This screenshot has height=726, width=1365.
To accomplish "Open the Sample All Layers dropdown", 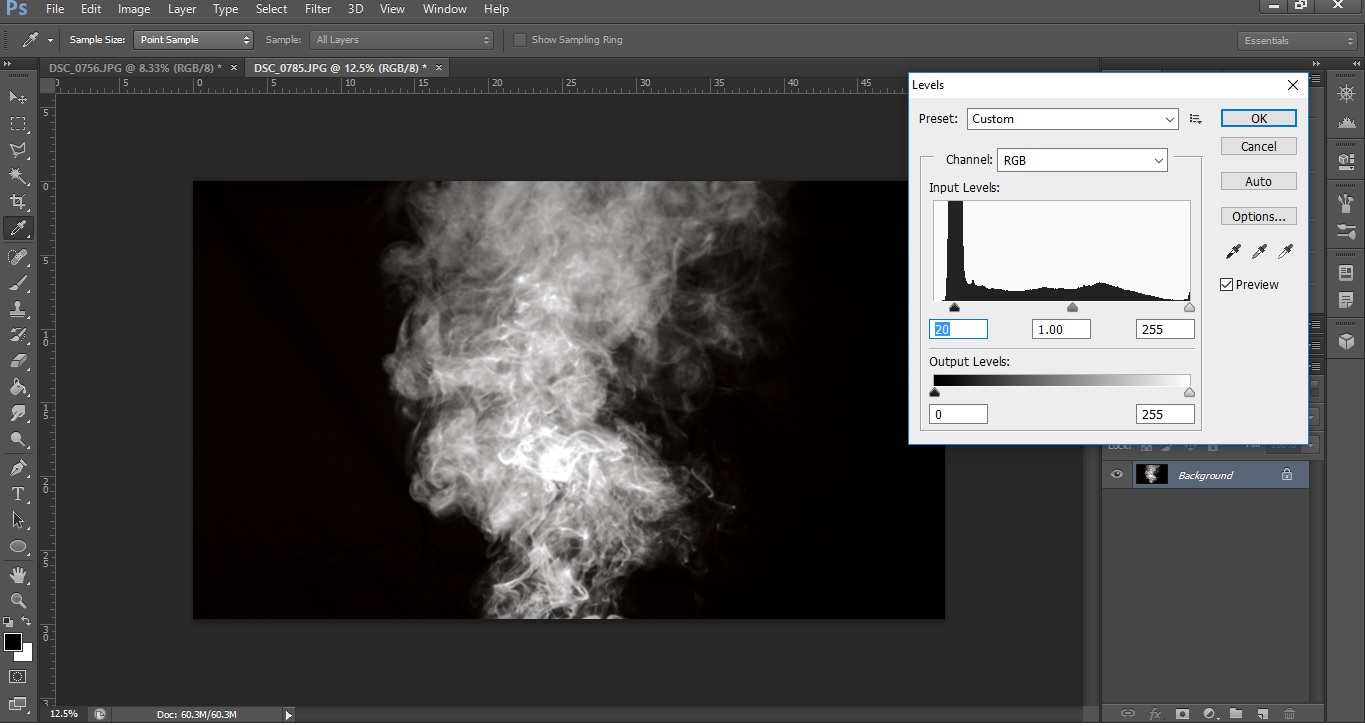I will [x=402, y=40].
